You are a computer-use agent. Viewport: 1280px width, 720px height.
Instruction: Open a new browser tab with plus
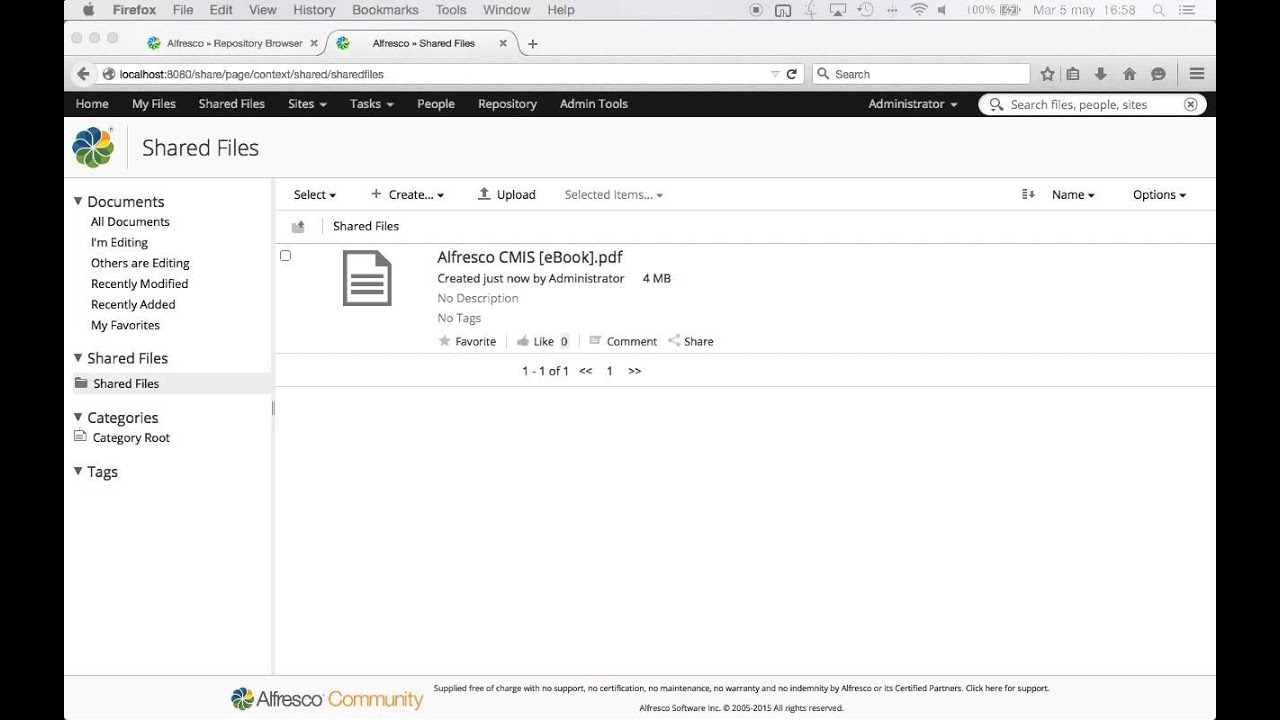[533, 44]
